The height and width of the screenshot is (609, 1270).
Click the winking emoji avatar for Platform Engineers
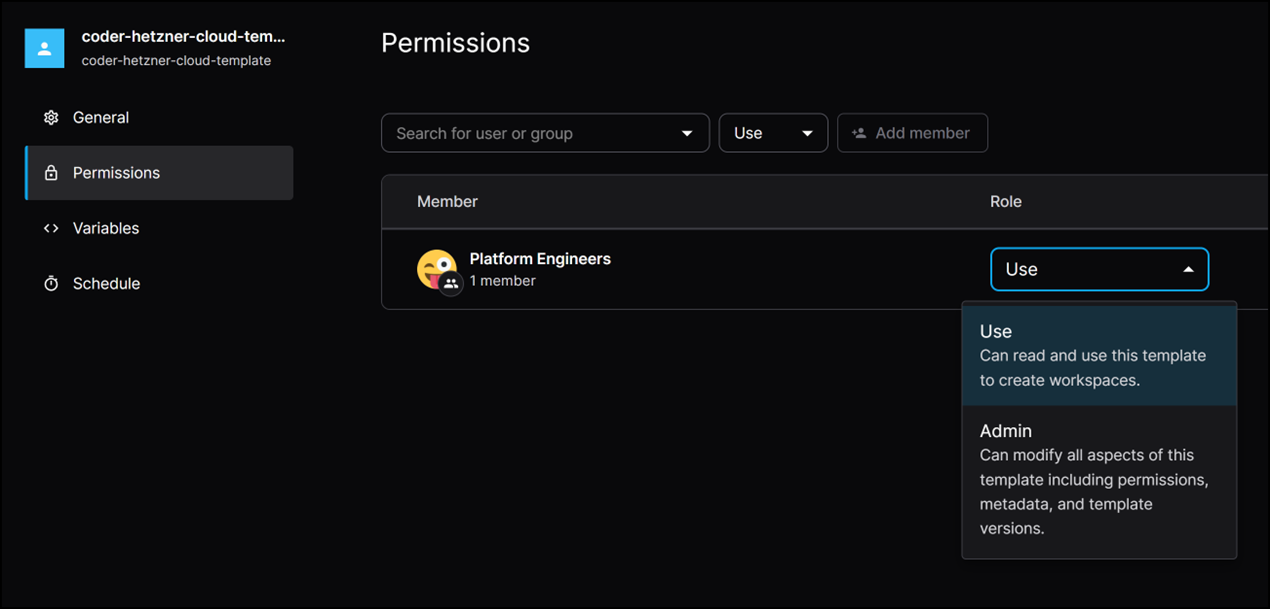(x=435, y=267)
